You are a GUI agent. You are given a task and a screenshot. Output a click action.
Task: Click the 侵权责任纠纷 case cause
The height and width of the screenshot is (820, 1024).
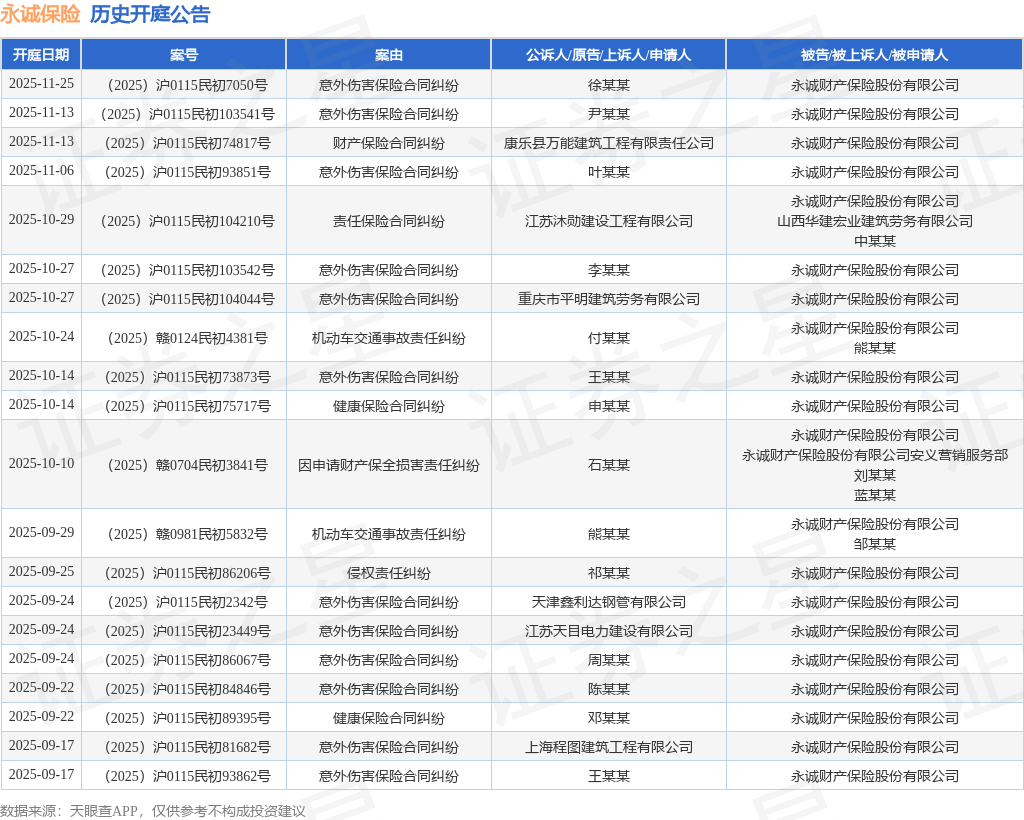pos(389,573)
